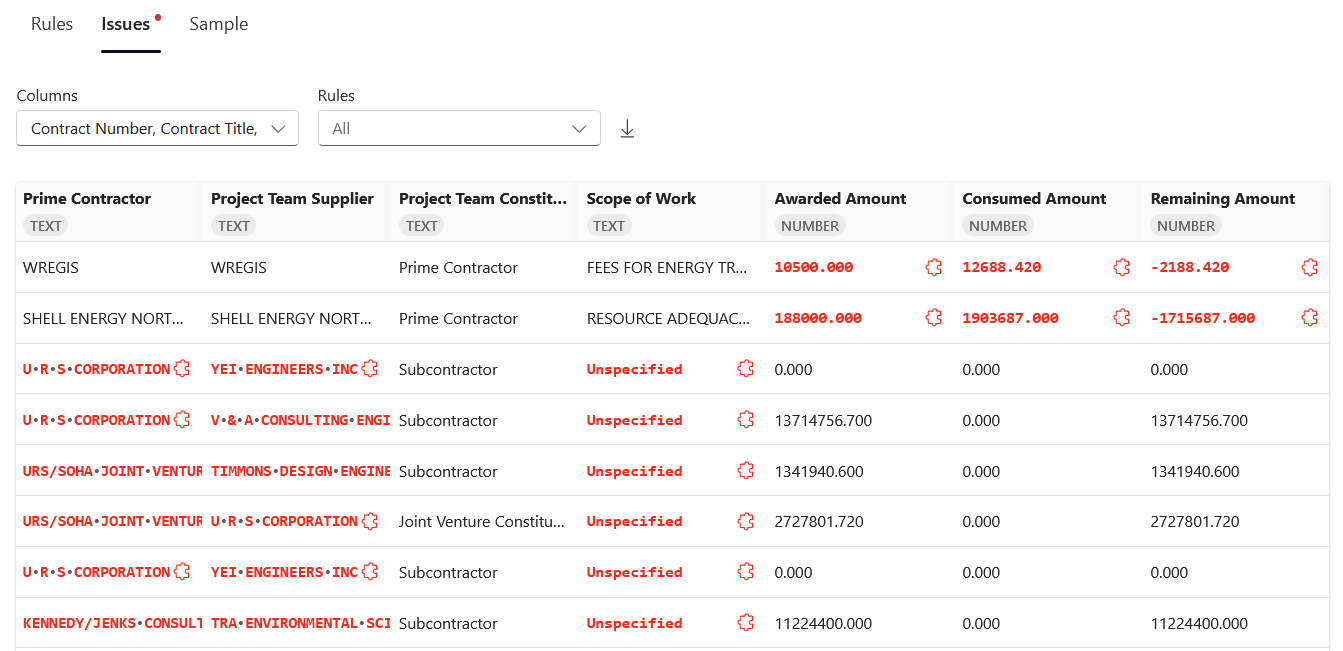
Task: Click the issue icon beside the first Unspecified scope
Action: pos(745,368)
